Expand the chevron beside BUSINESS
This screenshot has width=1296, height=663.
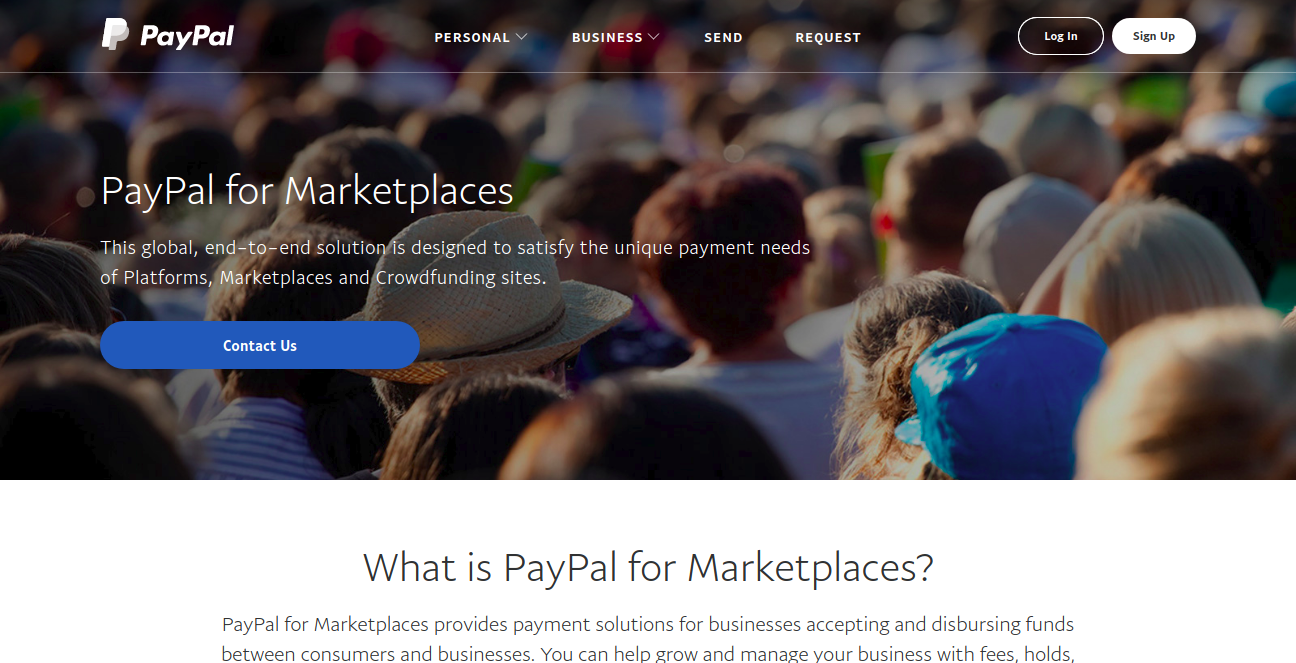point(654,37)
